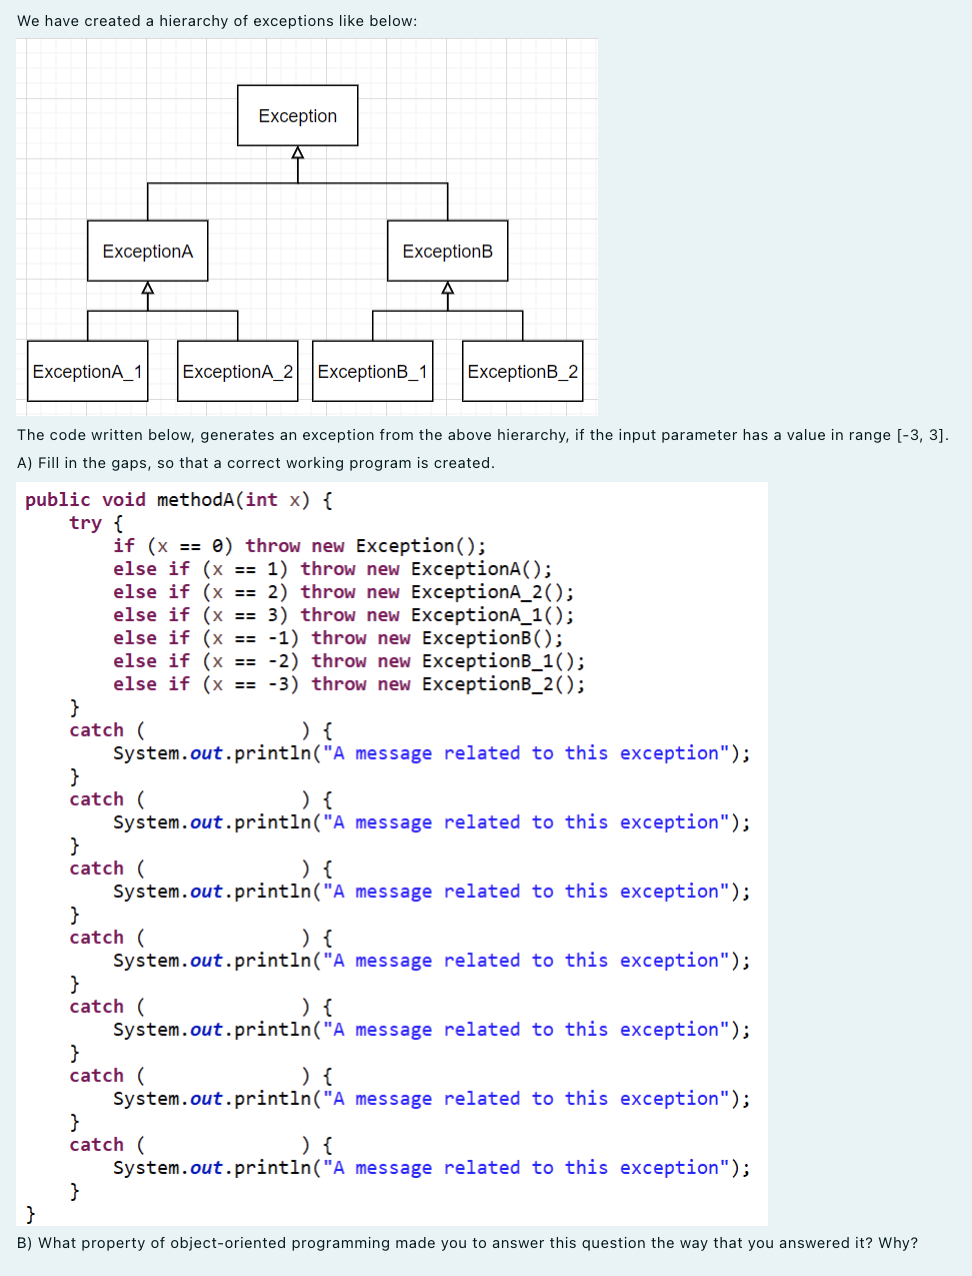
Task: Click the part B question text
Action: (466, 1242)
